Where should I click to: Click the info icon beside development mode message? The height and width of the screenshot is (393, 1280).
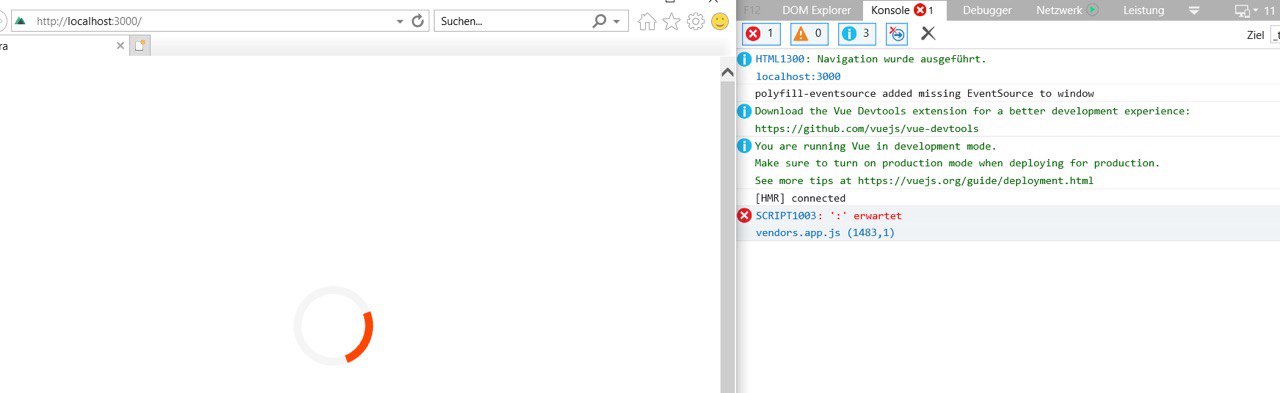(x=744, y=146)
